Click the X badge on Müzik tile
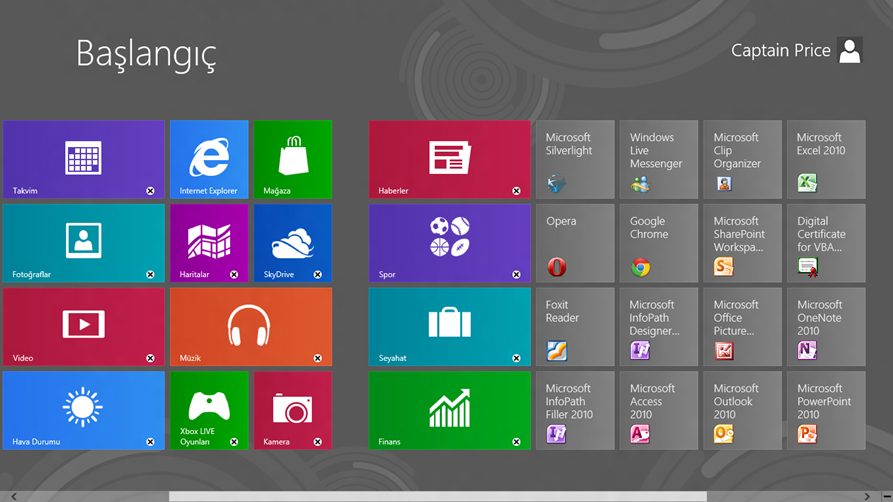This screenshot has width=893, height=502. pos(318,358)
